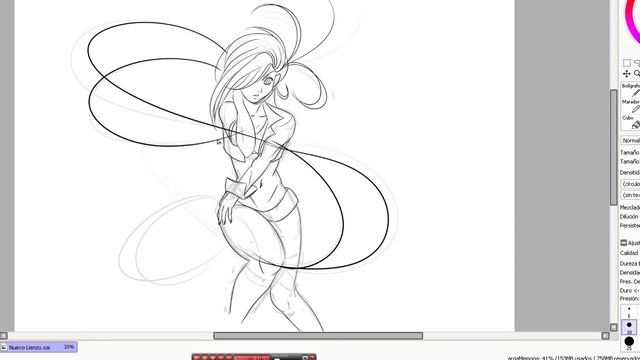
Task: Click the Presión pressure setting row
Action: (629, 299)
